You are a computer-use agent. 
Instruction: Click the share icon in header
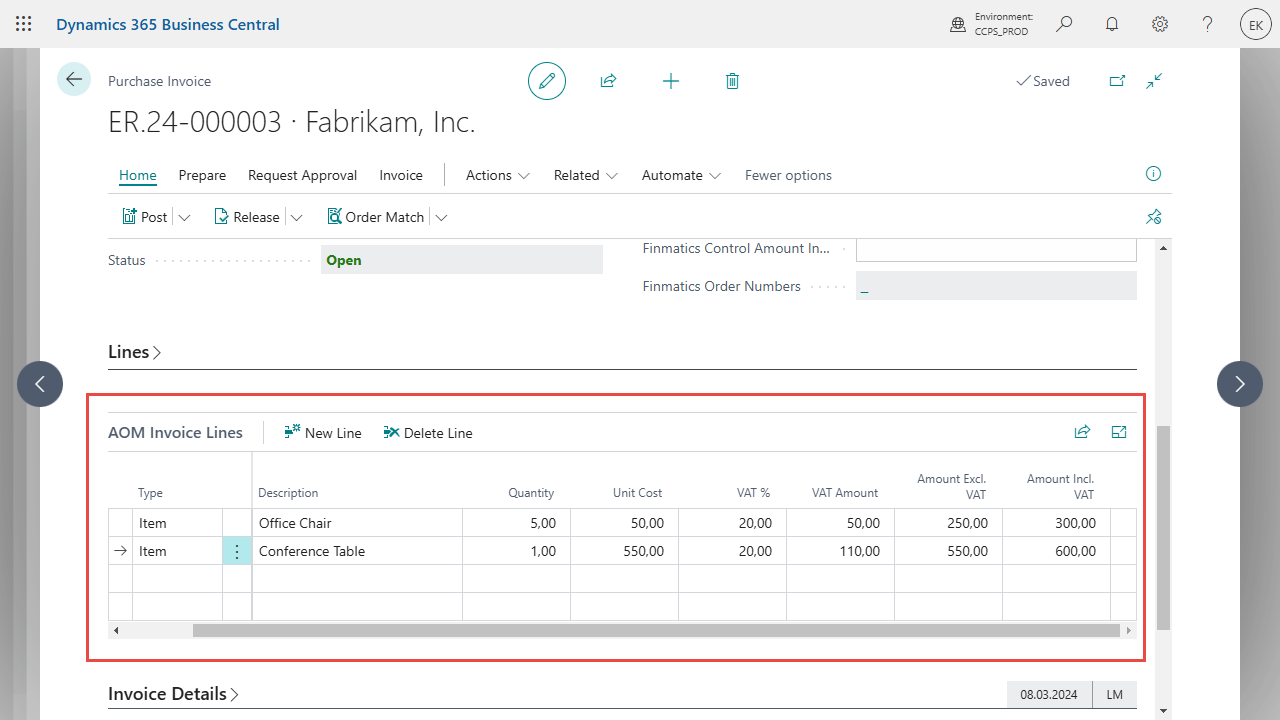pos(608,81)
